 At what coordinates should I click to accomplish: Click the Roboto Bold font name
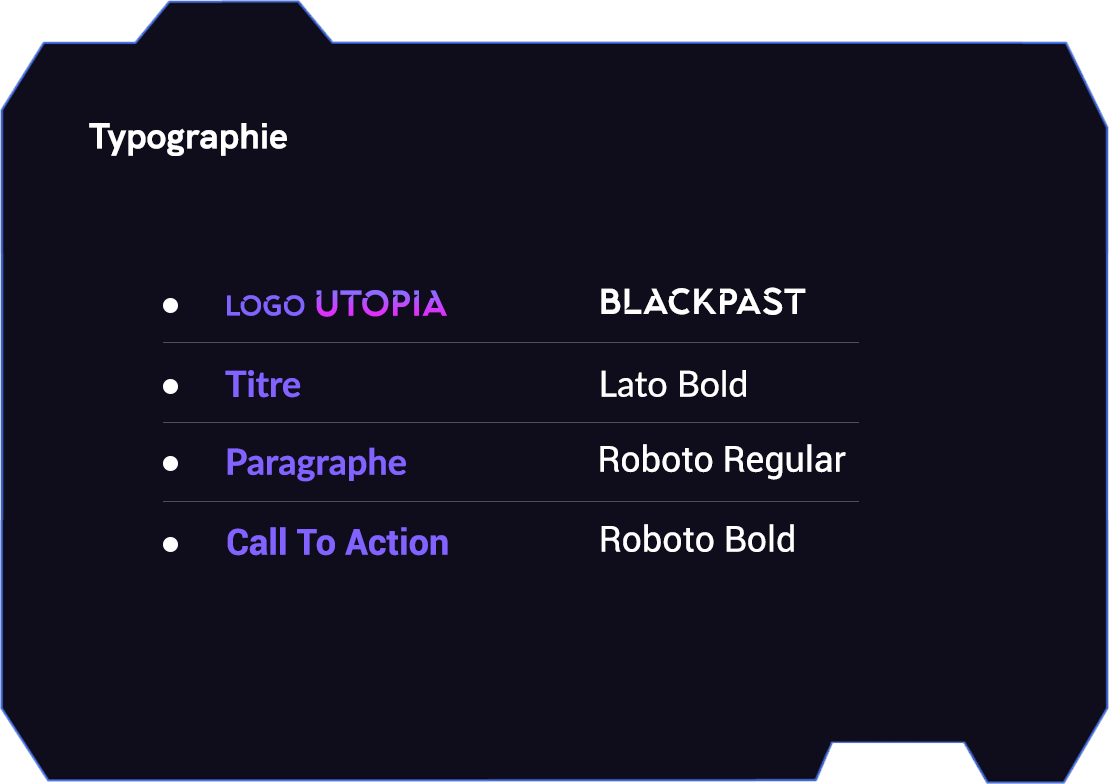pos(697,540)
